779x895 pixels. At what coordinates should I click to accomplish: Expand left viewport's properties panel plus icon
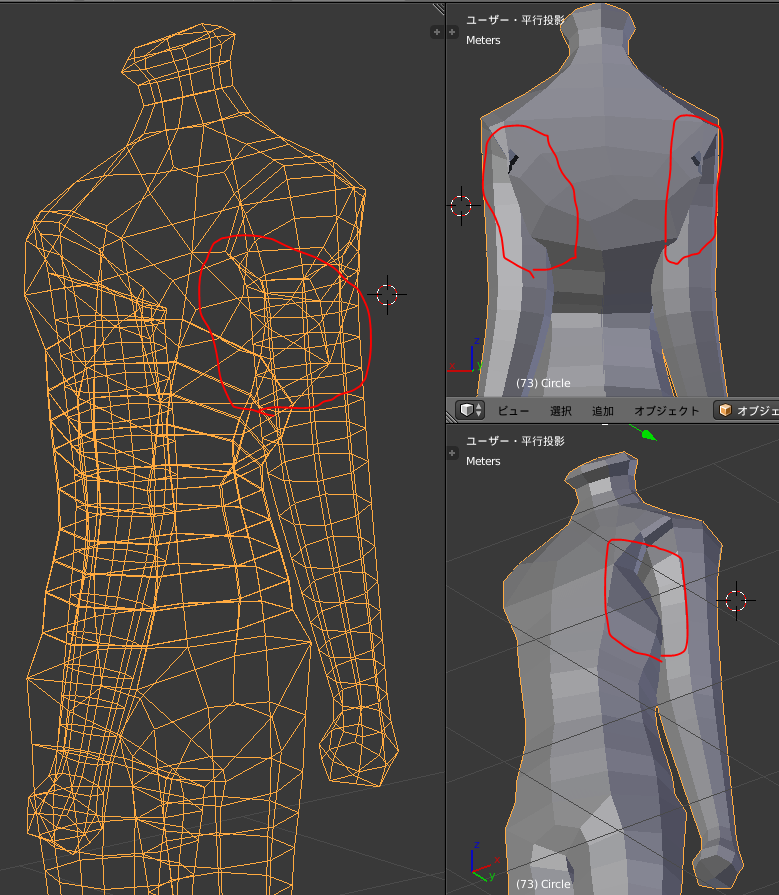[x=436, y=32]
